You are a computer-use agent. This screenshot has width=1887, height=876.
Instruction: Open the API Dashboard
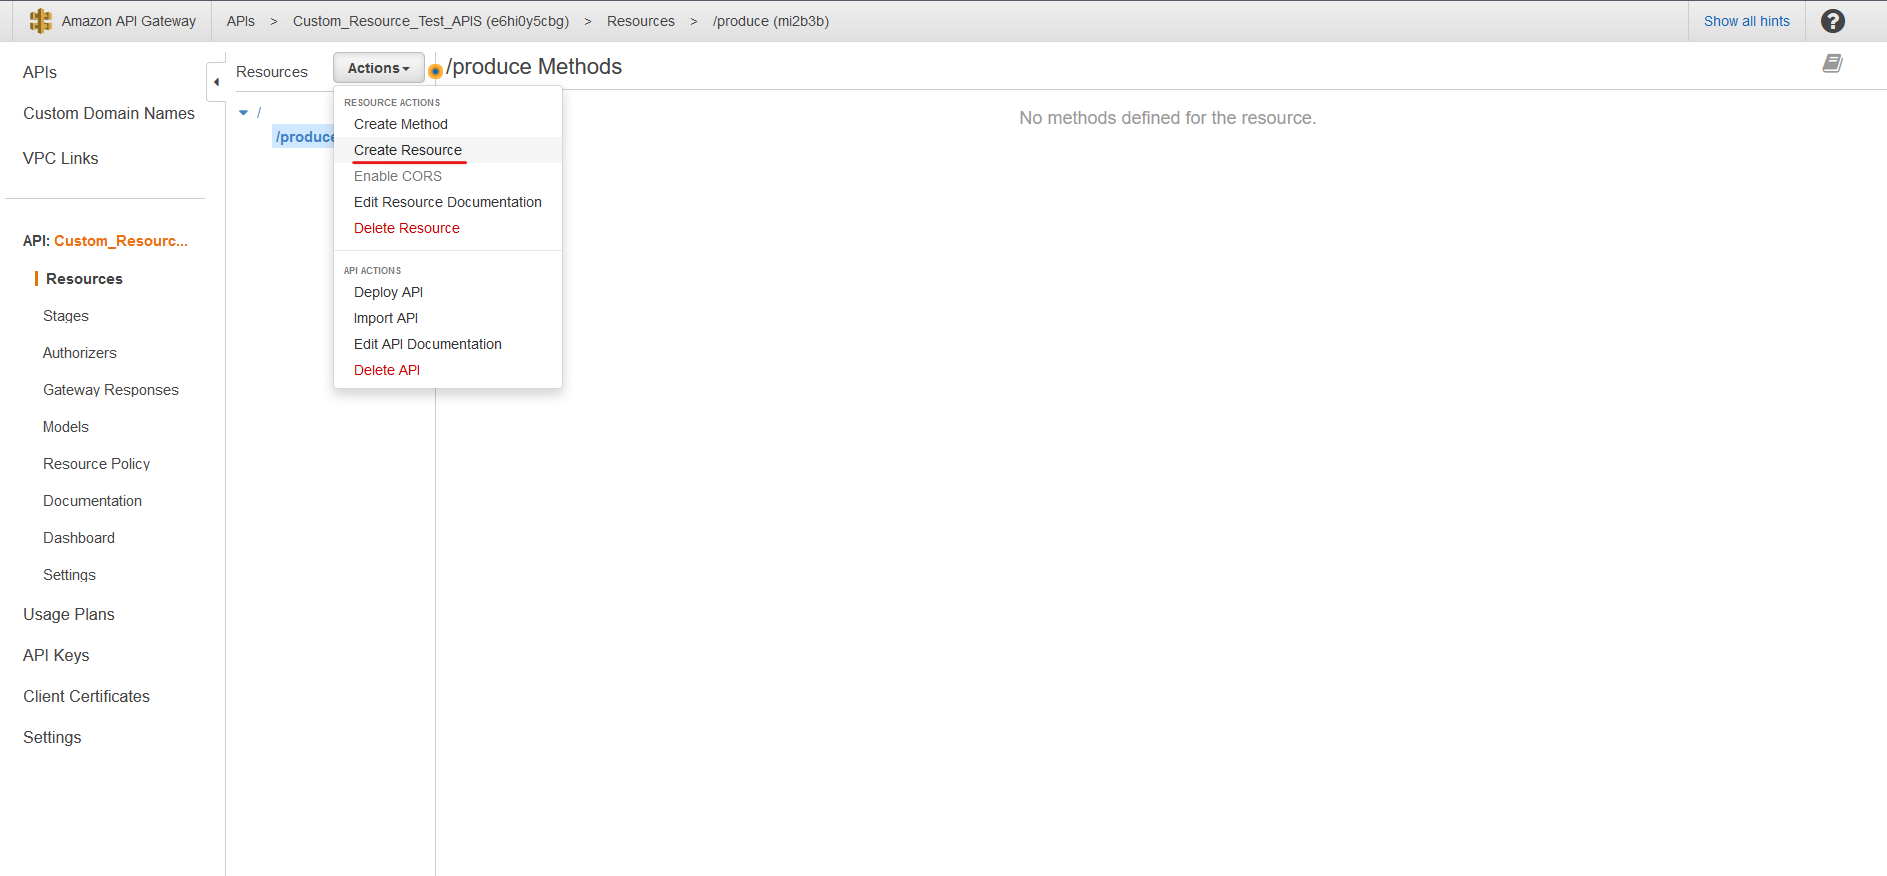[79, 538]
